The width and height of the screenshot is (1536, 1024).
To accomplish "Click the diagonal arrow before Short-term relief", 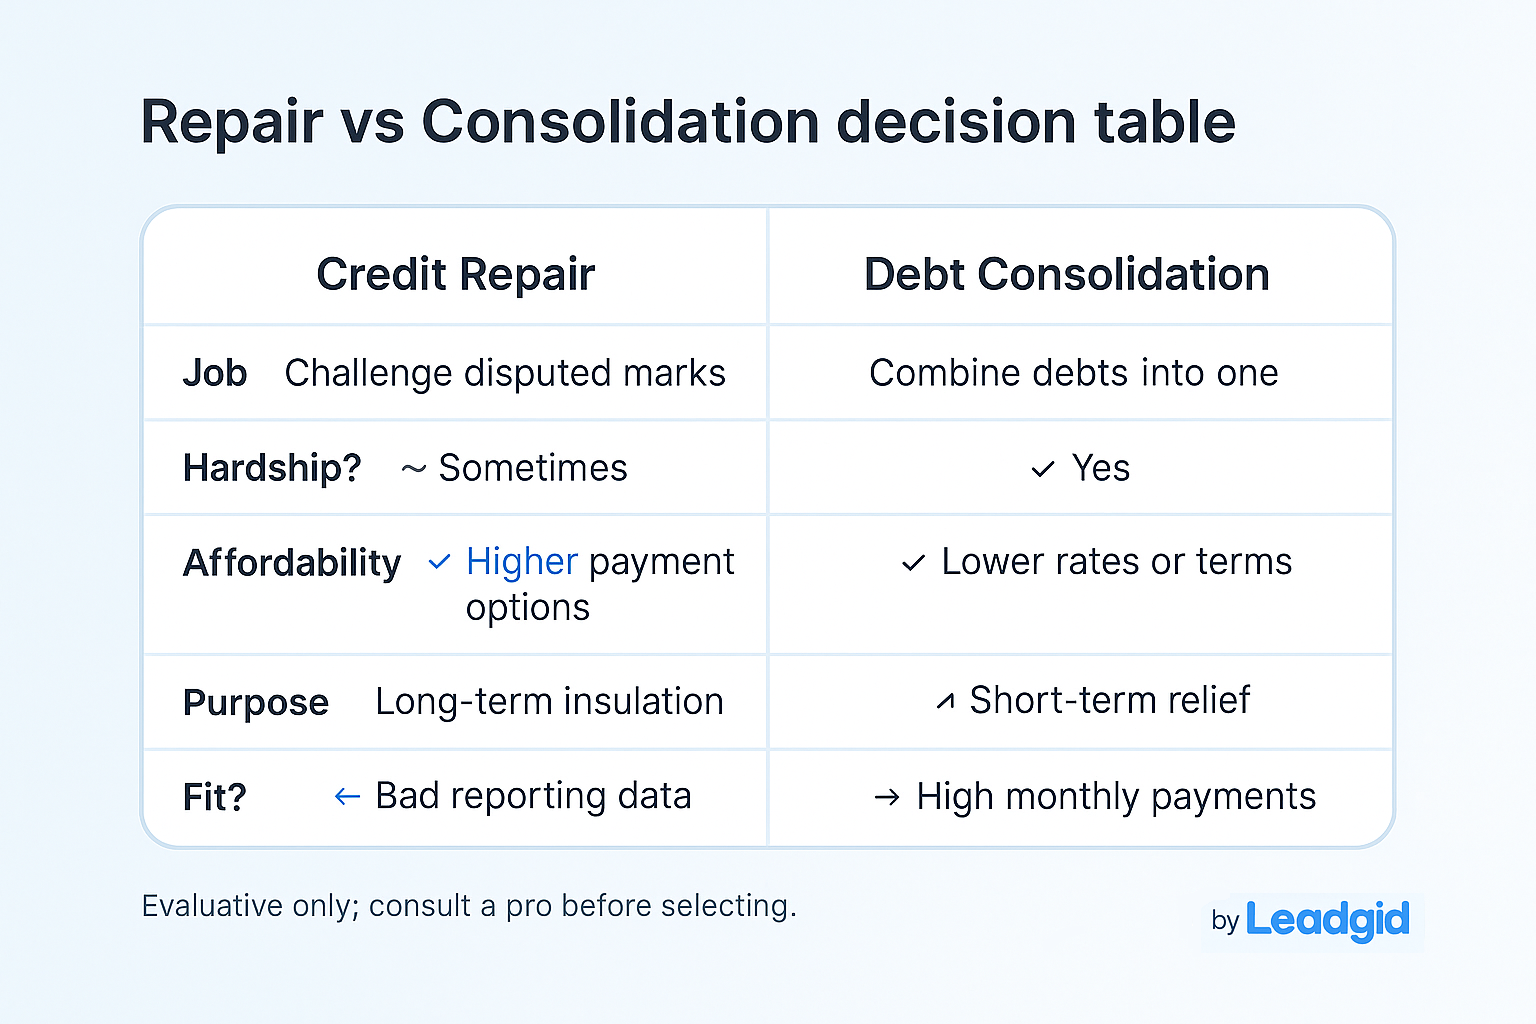I will [x=945, y=702].
